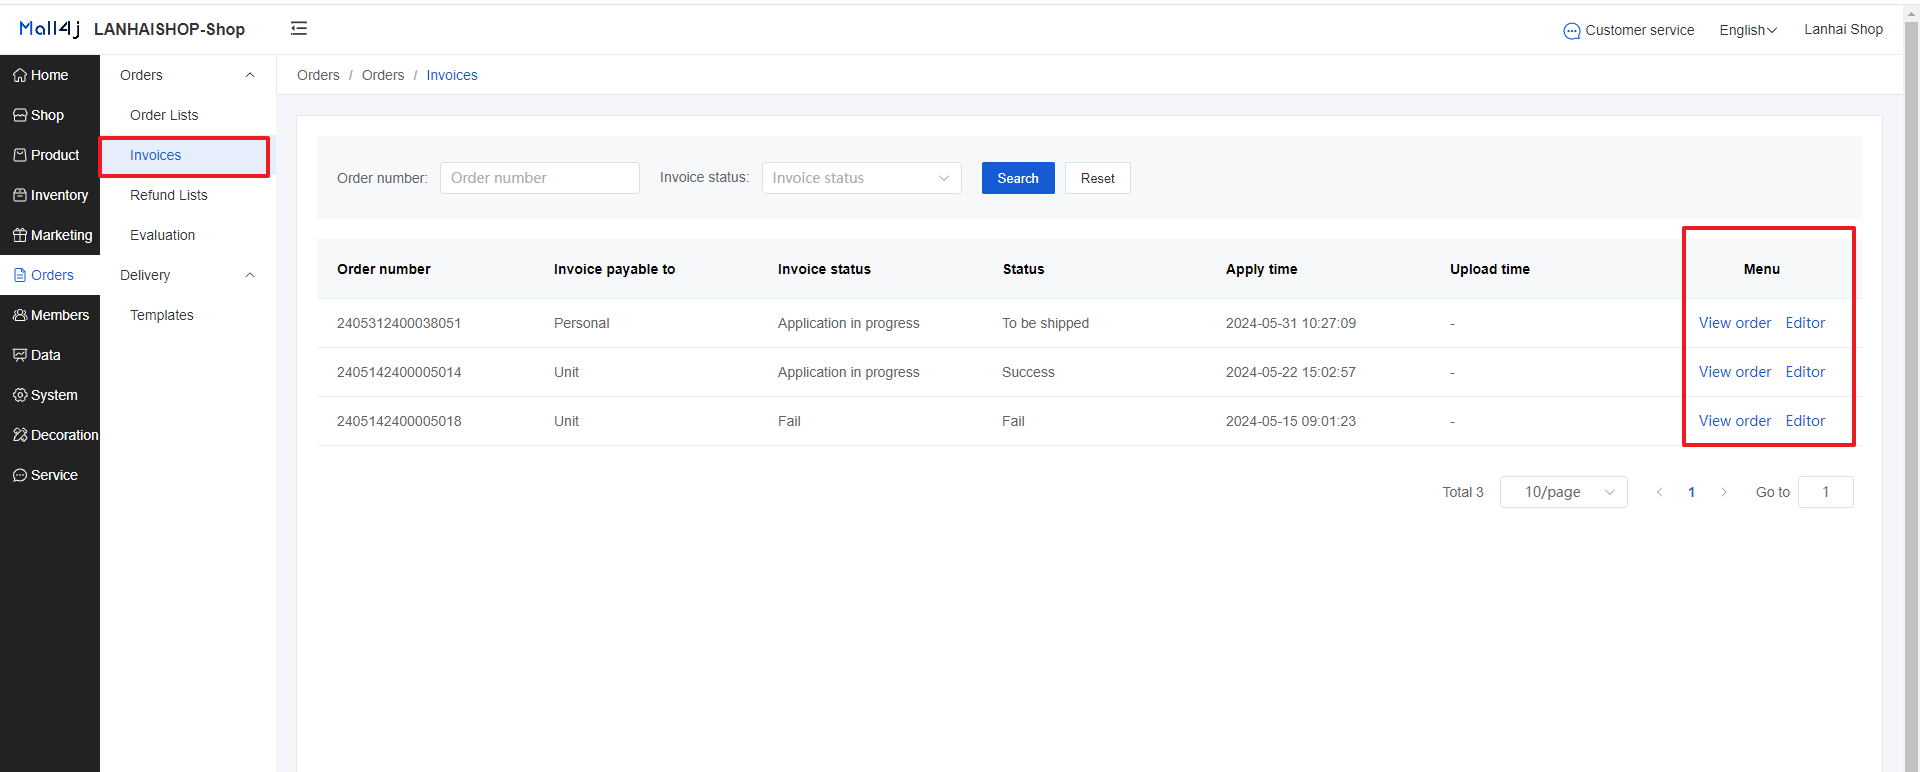Viewport: 1920px width, 772px height.
Task: Open the Decoration section
Action: coord(50,435)
